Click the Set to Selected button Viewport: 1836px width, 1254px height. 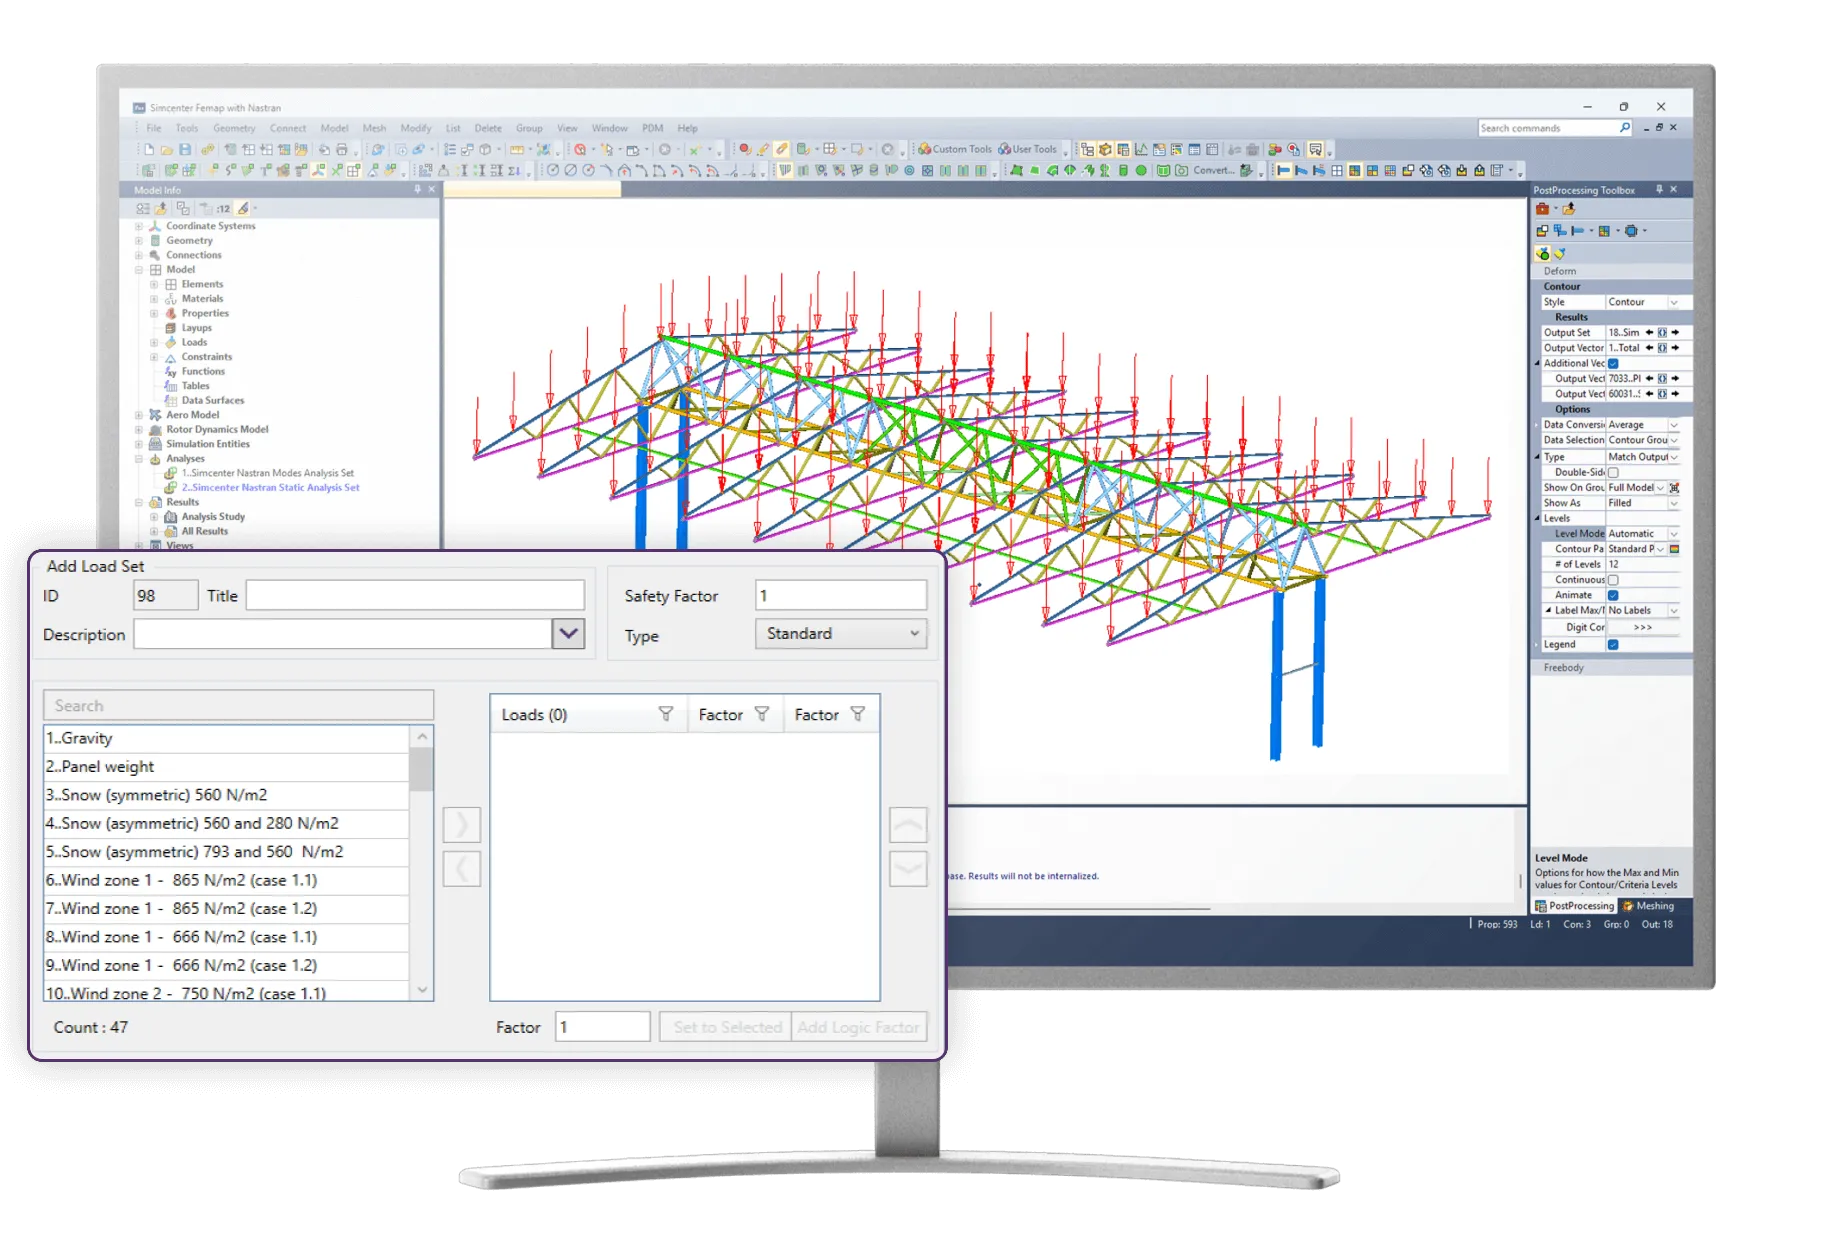pyautogui.click(x=726, y=1027)
